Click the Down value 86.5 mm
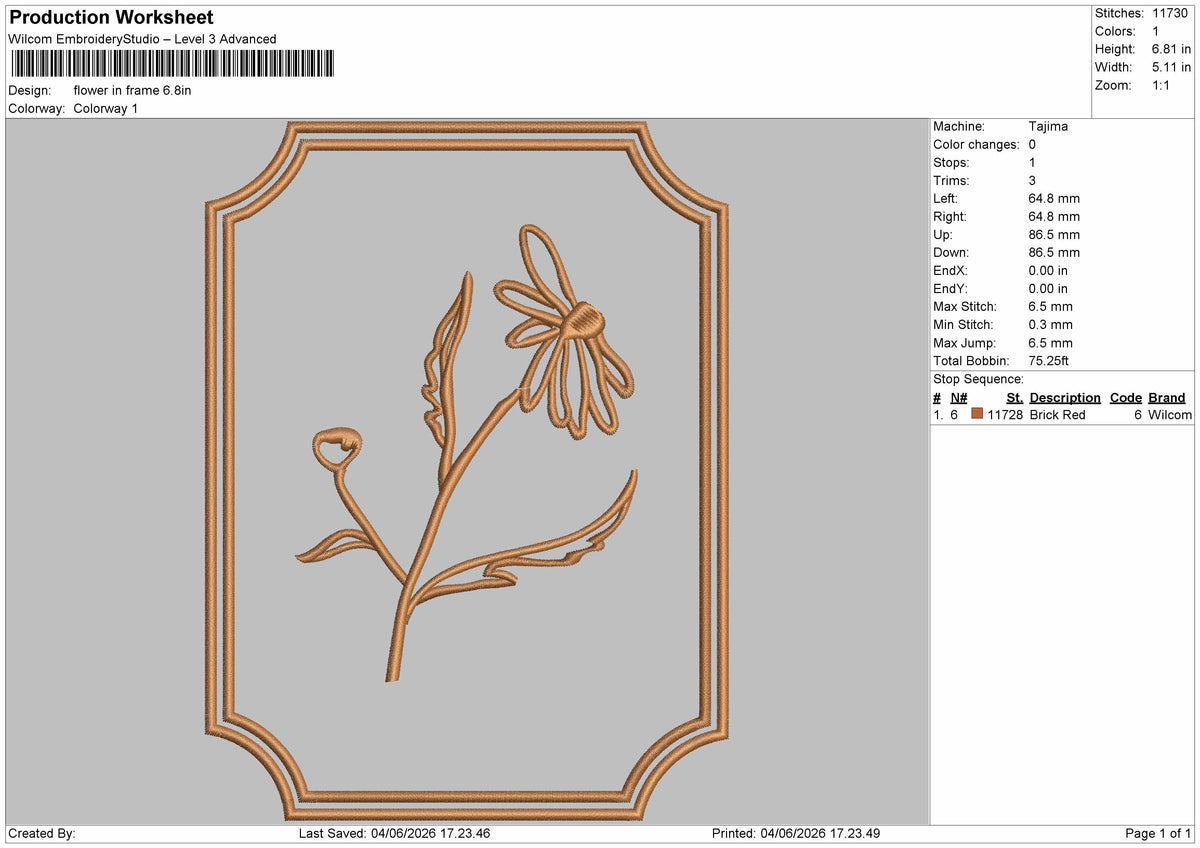Viewport: 1200px width, 848px height. [x=1054, y=252]
